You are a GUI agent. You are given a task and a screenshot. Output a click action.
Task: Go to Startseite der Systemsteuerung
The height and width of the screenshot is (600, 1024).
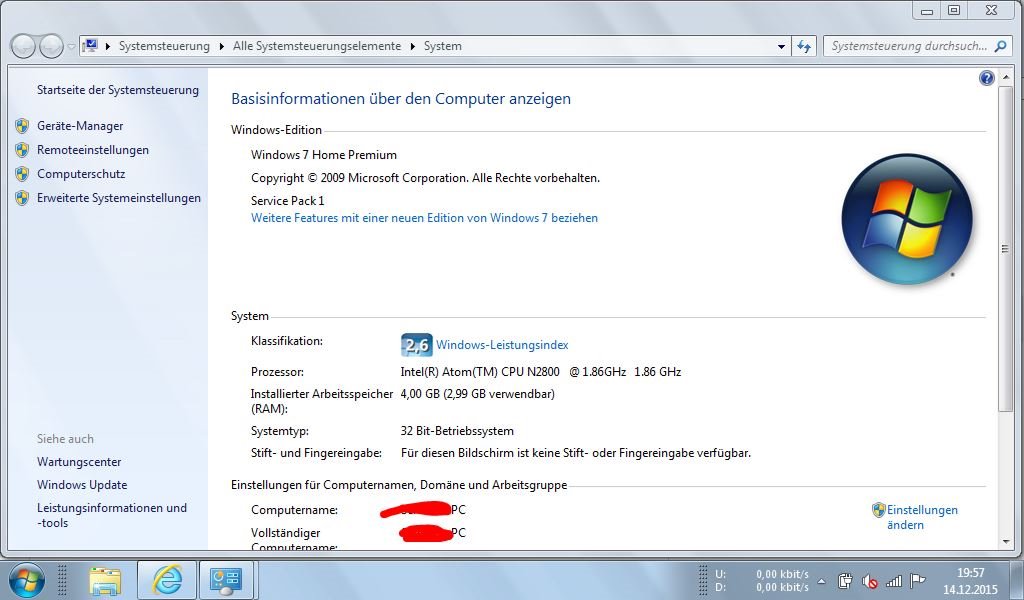click(x=118, y=90)
